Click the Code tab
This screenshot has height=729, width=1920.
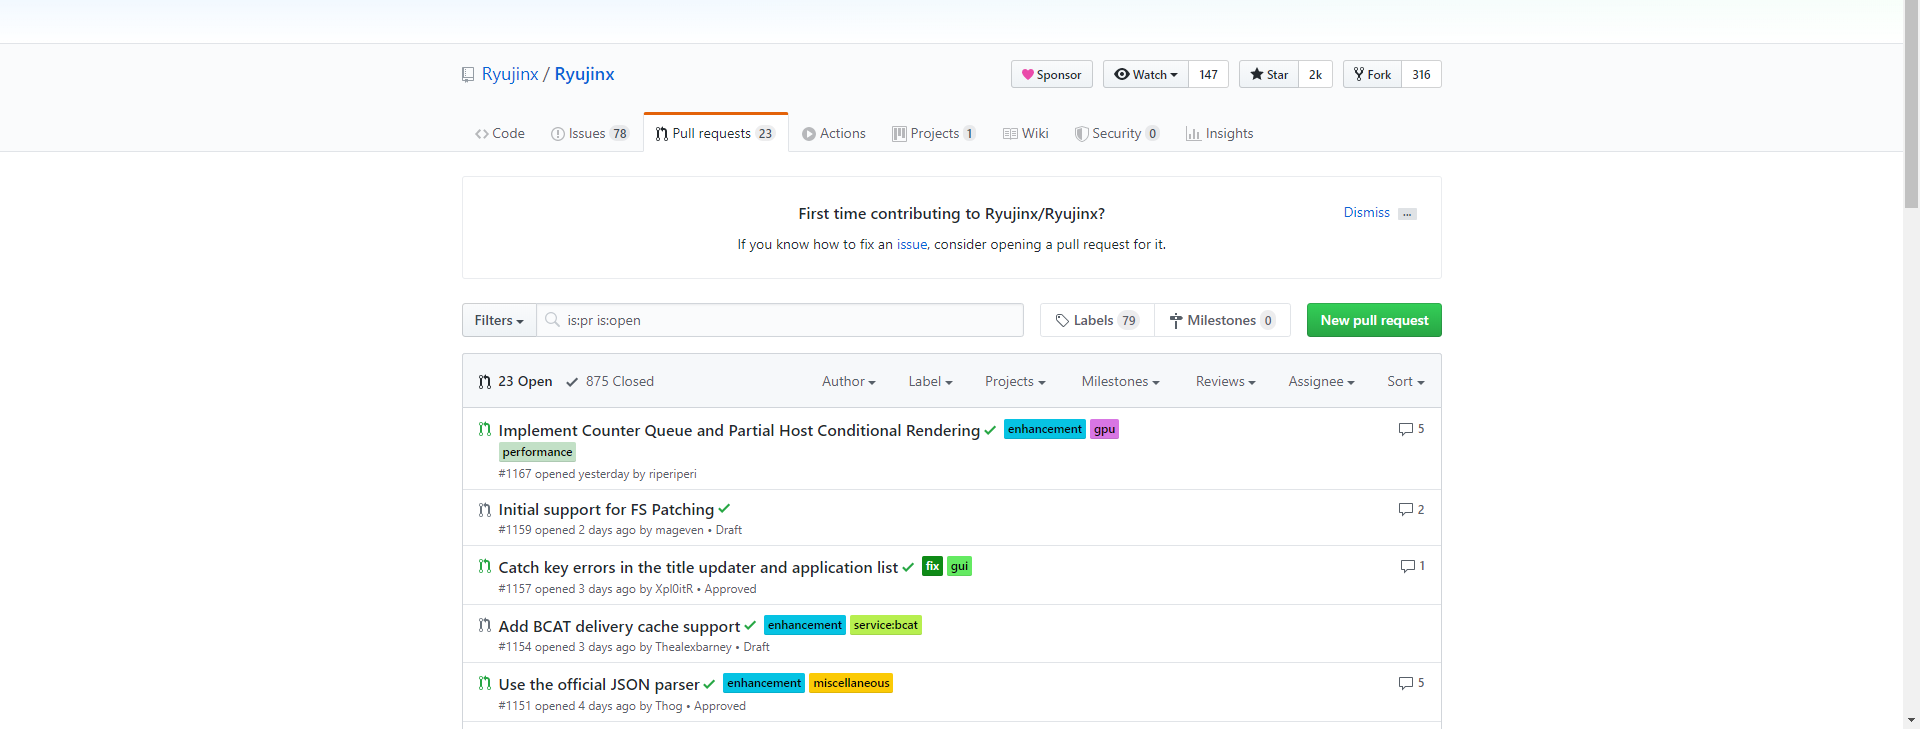[500, 133]
